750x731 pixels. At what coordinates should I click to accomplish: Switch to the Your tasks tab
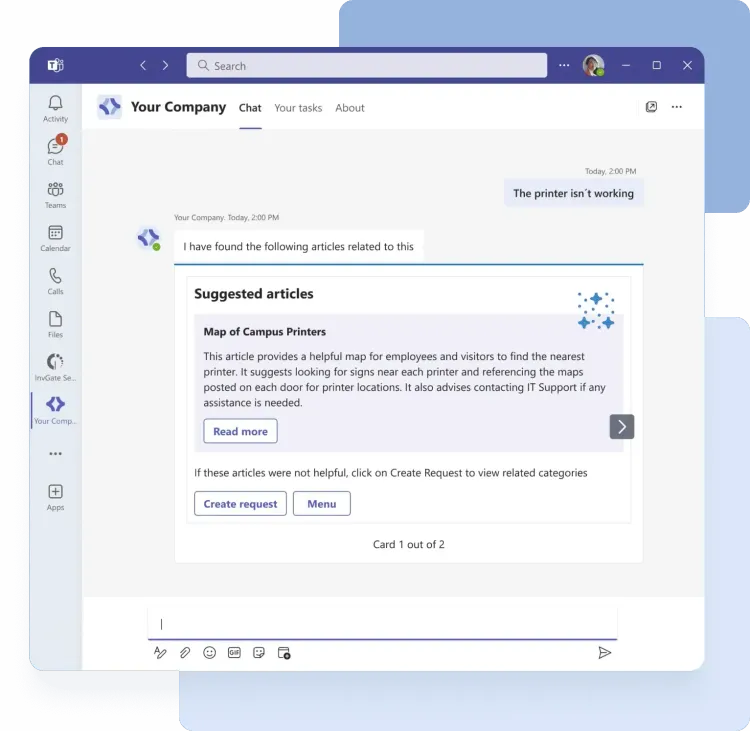pos(298,108)
